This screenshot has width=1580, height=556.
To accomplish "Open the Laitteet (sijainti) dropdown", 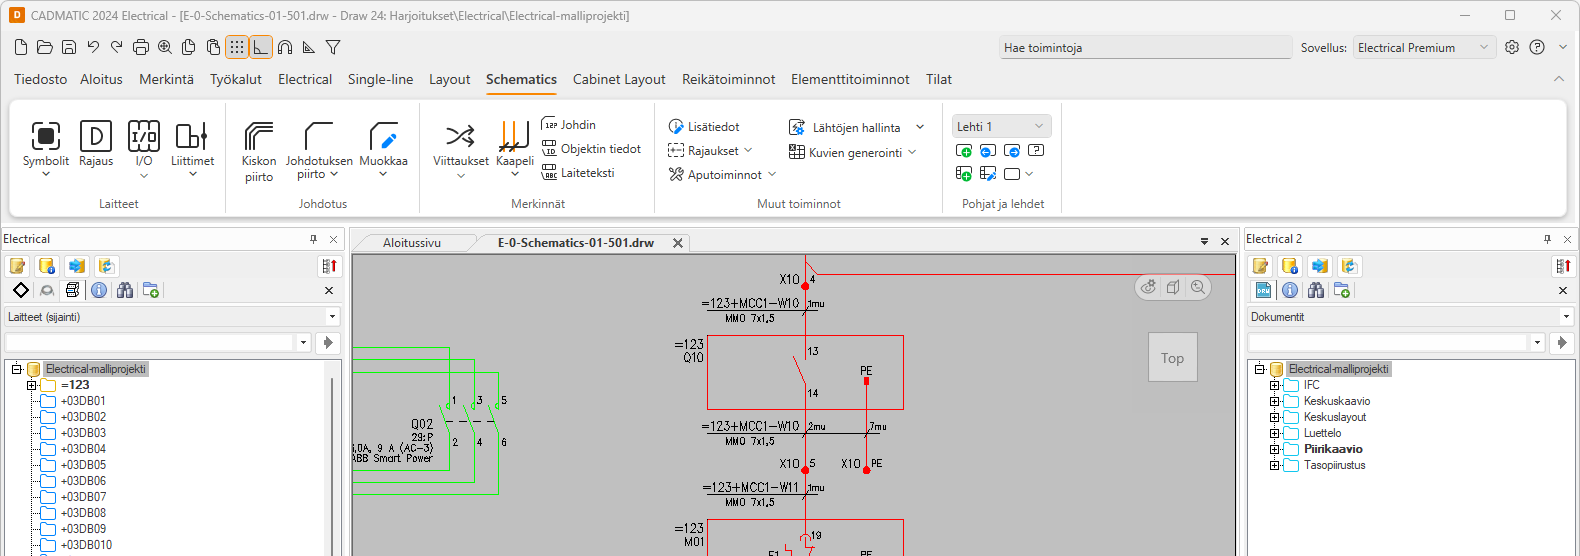I will click(x=172, y=317).
